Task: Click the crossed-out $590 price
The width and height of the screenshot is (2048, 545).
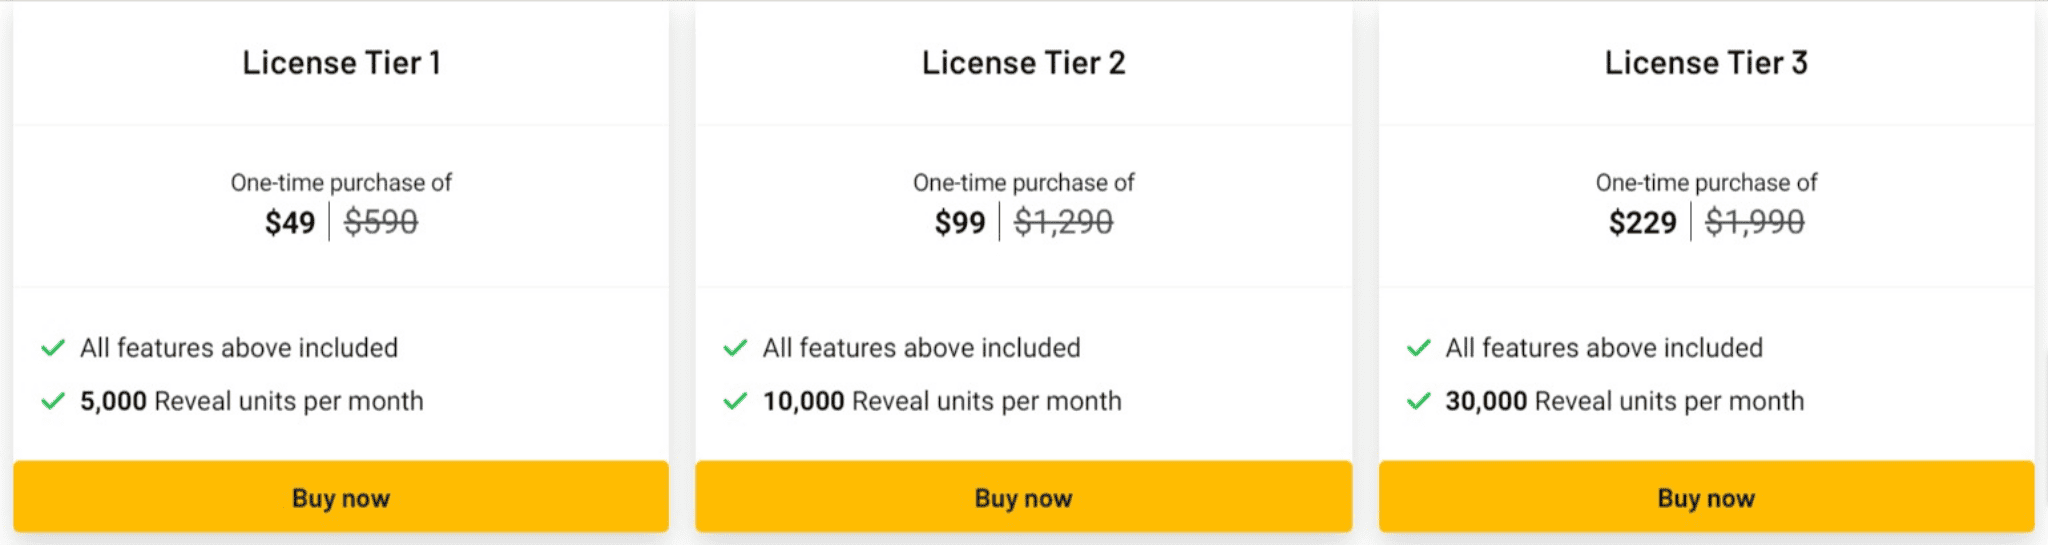Action: (381, 222)
